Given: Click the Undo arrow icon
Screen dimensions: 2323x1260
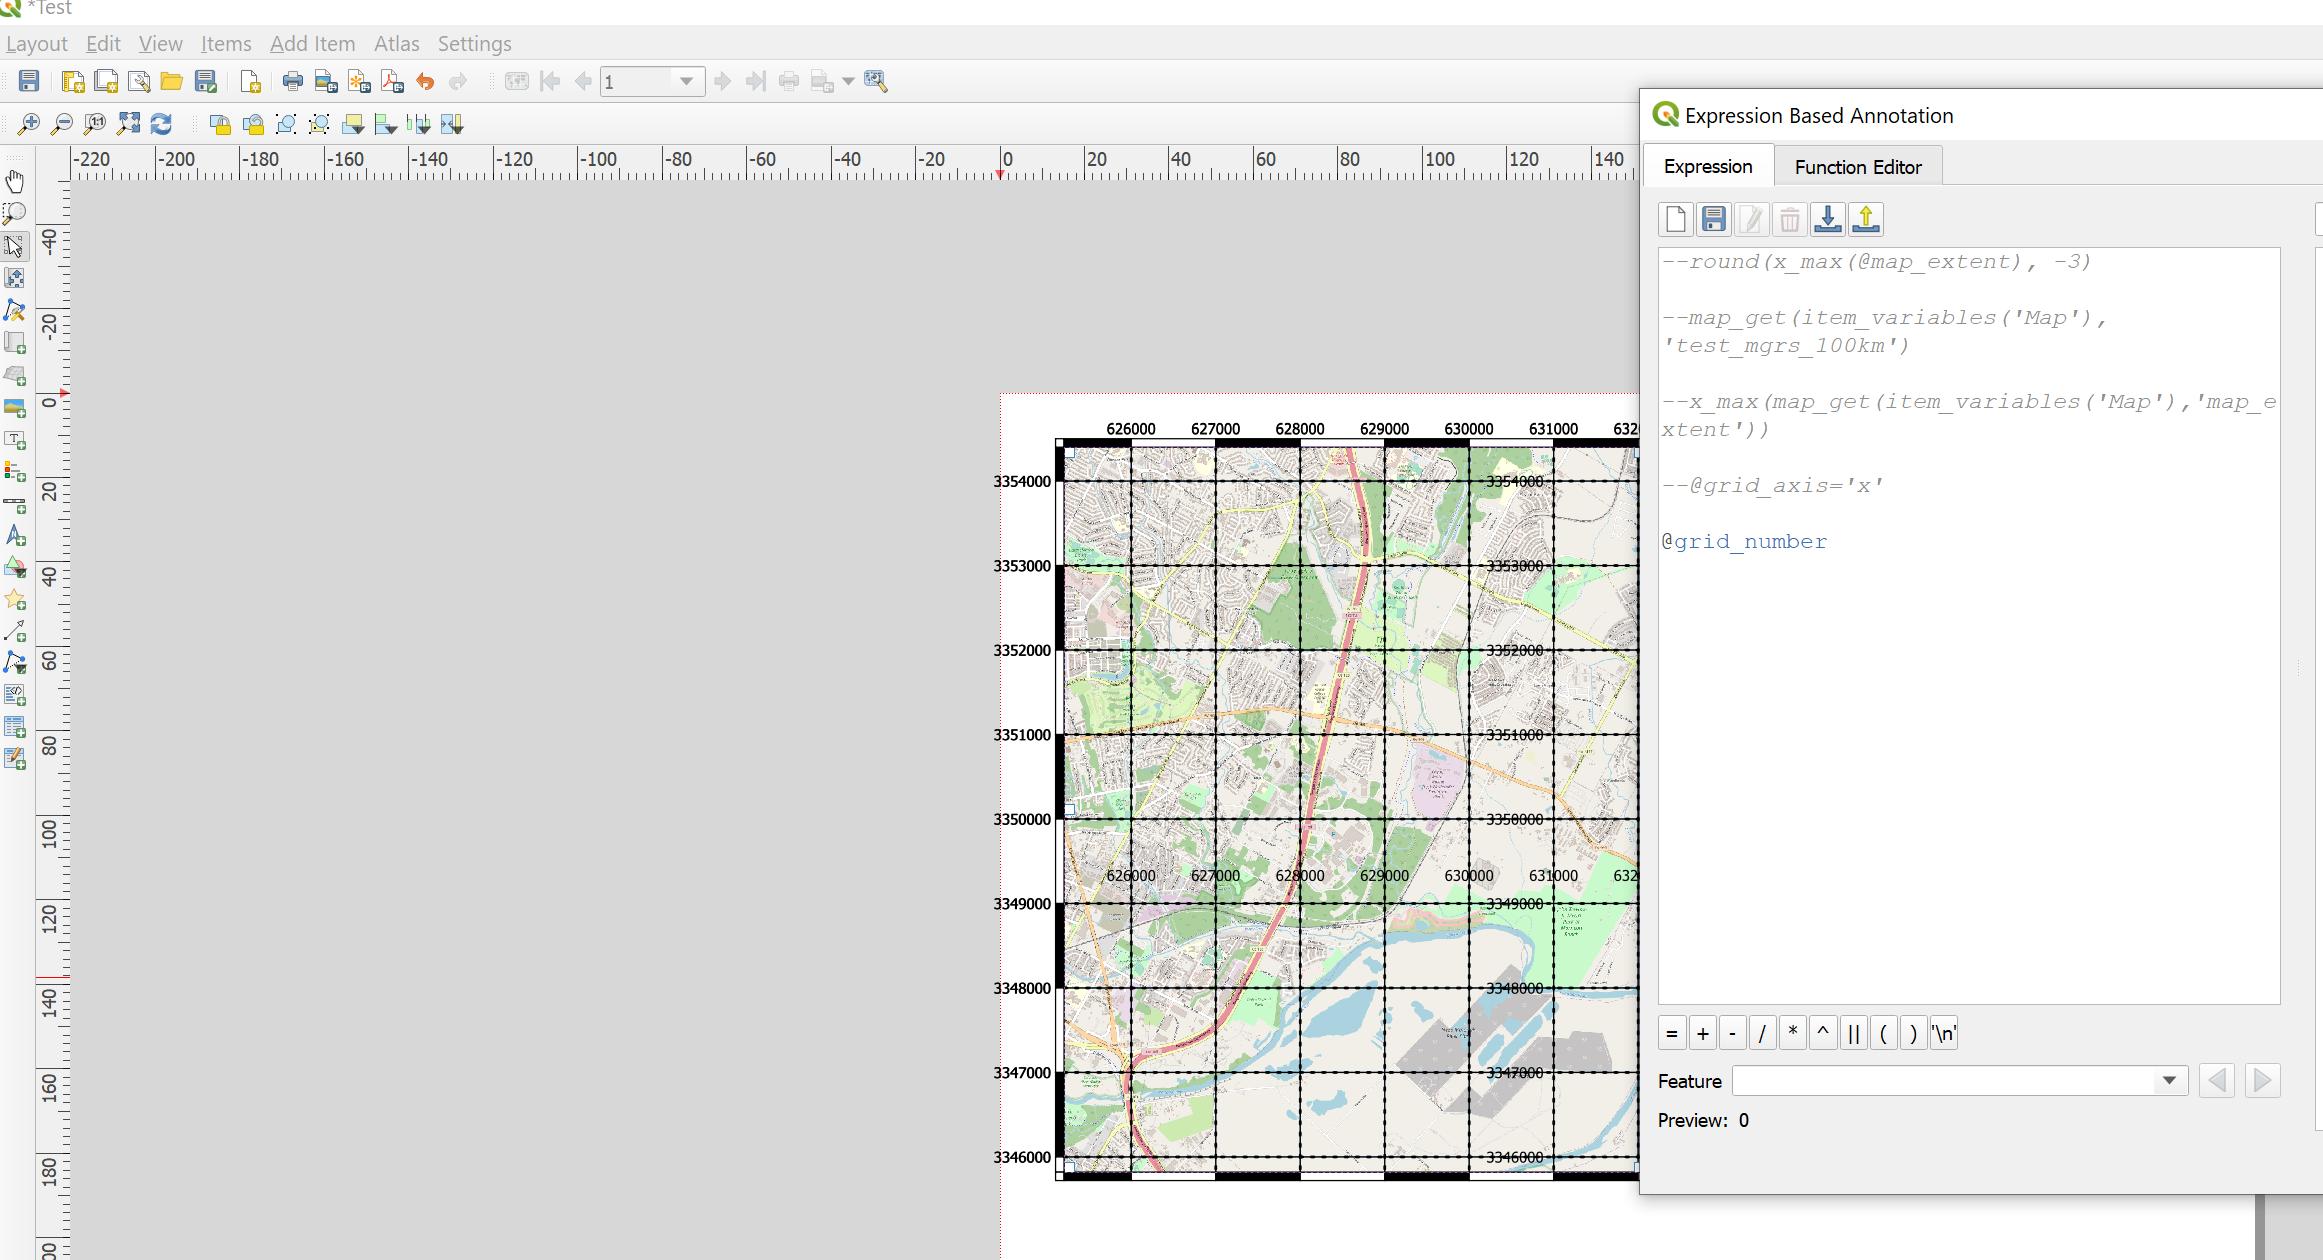Looking at the screenshot, I should (425, 82).
